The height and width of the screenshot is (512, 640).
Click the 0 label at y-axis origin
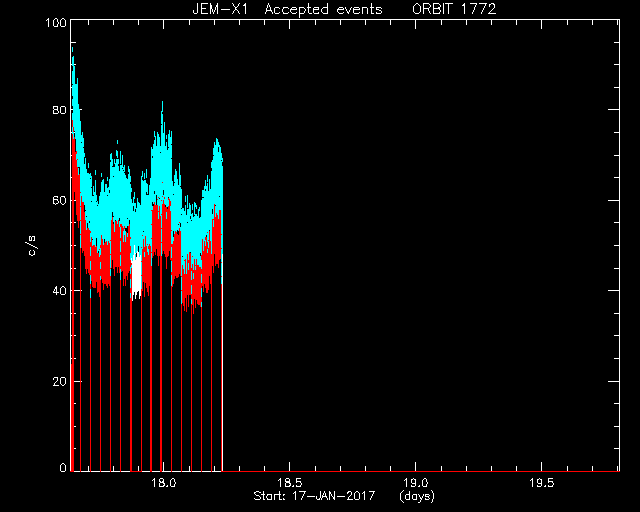coord(63,467)
